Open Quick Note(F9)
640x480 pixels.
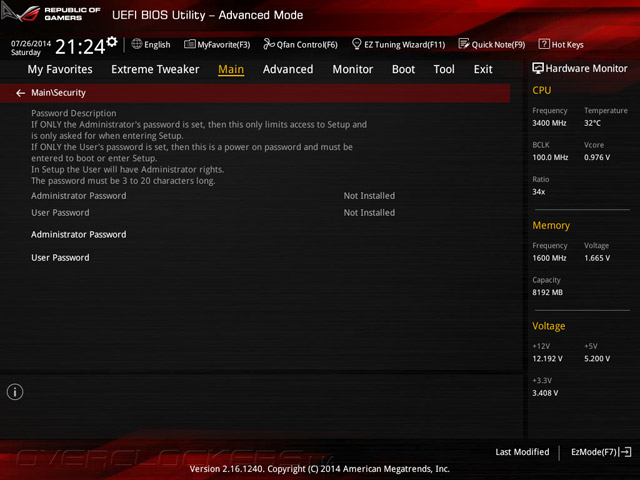498,44
